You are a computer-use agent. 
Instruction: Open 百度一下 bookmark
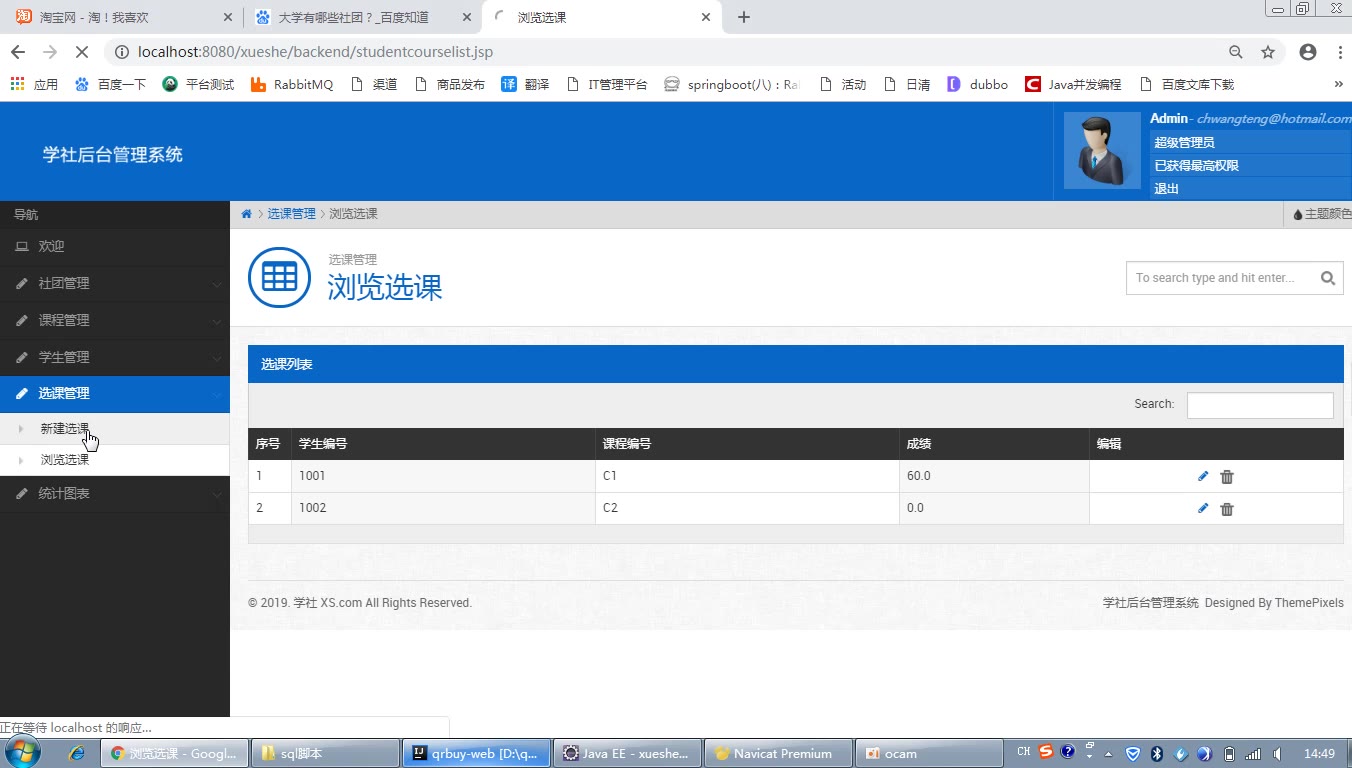point(110,85)
